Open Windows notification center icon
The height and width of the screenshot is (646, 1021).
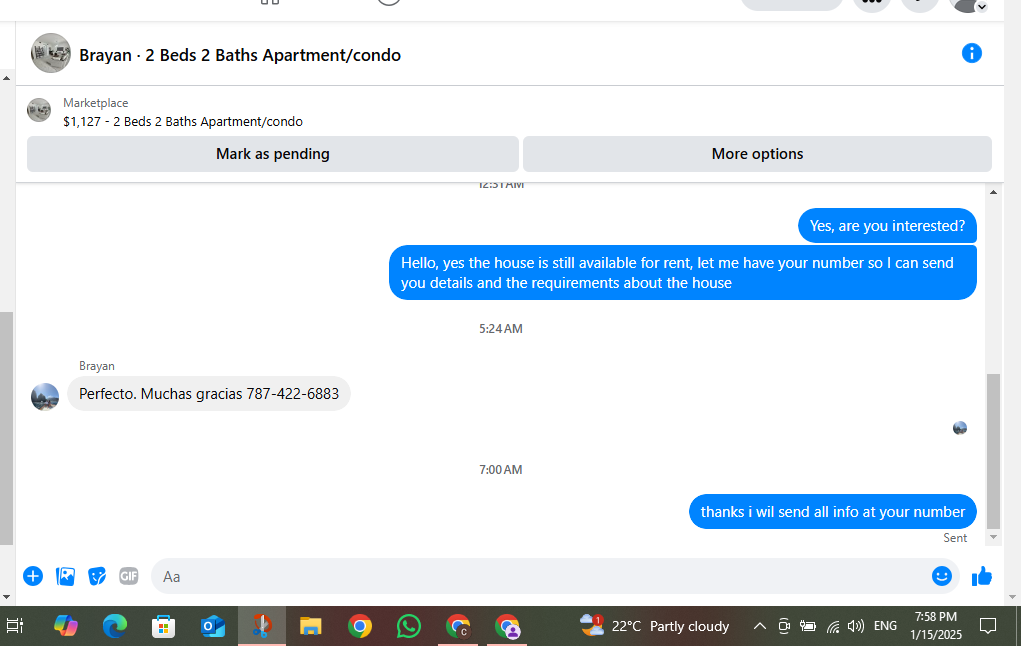(988, 626)
